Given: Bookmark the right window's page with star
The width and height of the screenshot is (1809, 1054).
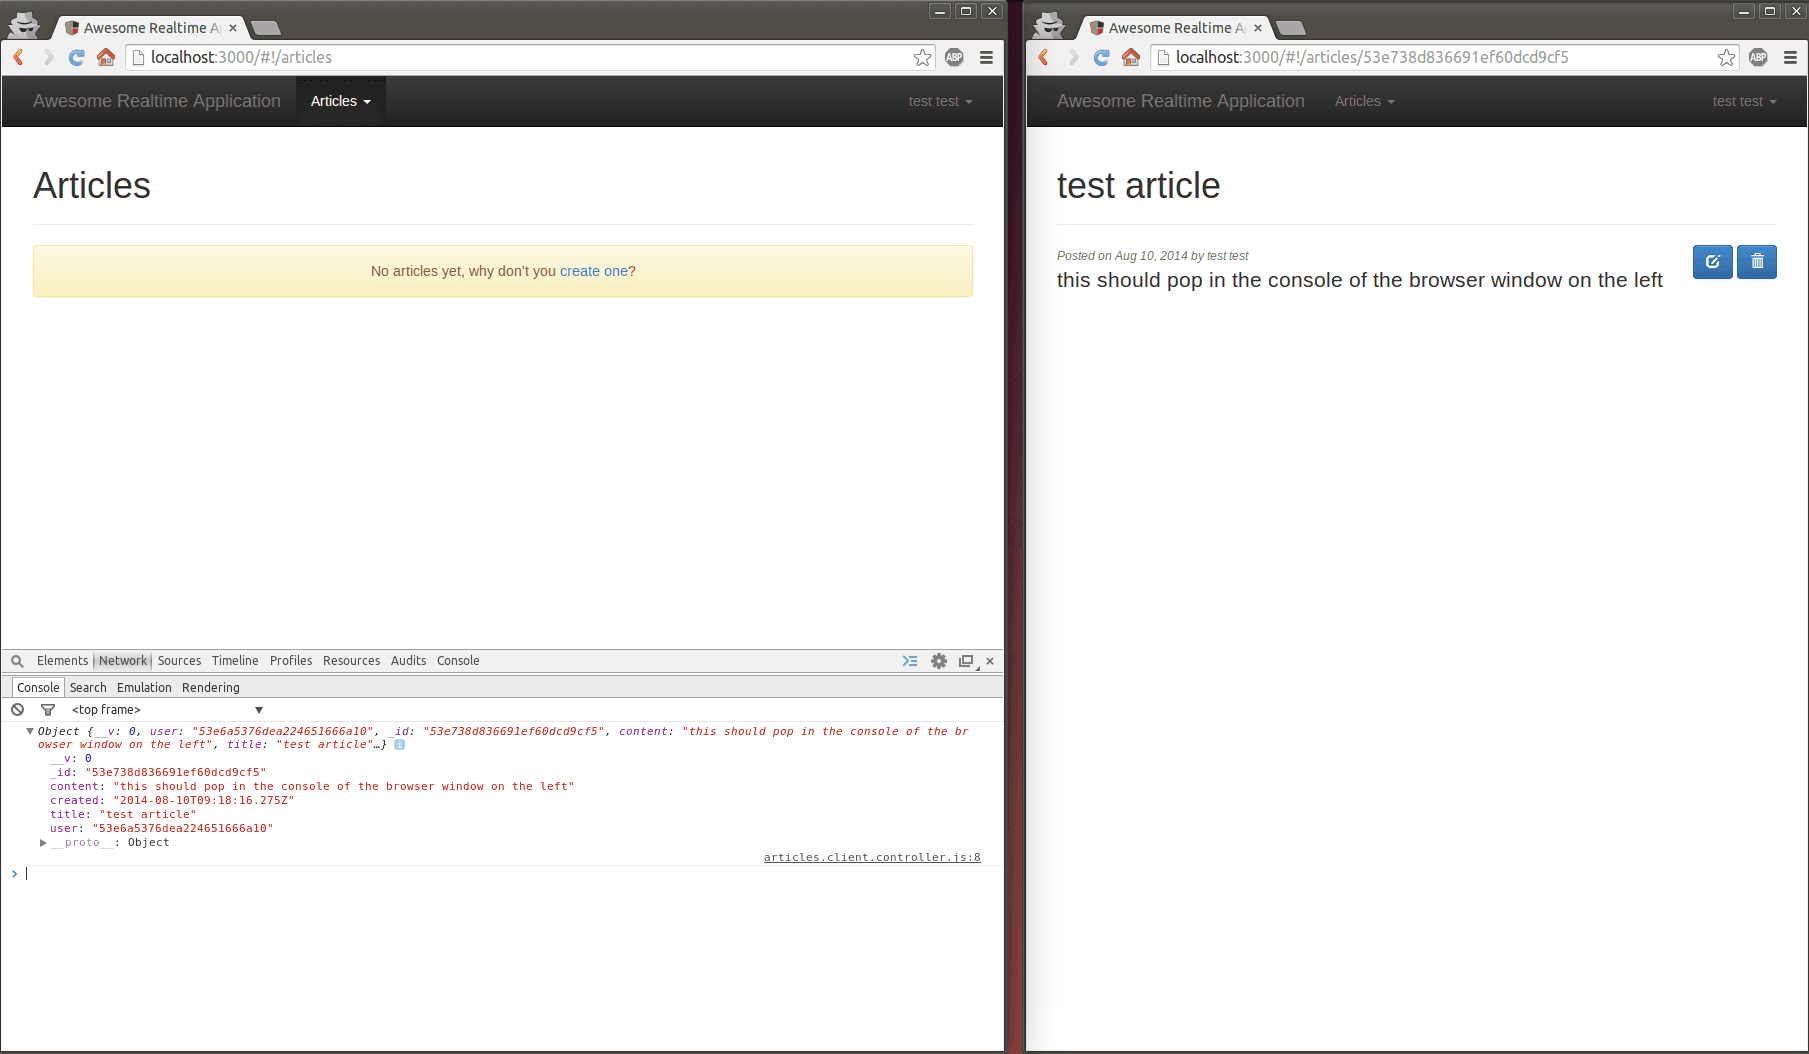Looking at the screenshot, I should tap(1726, 58).
